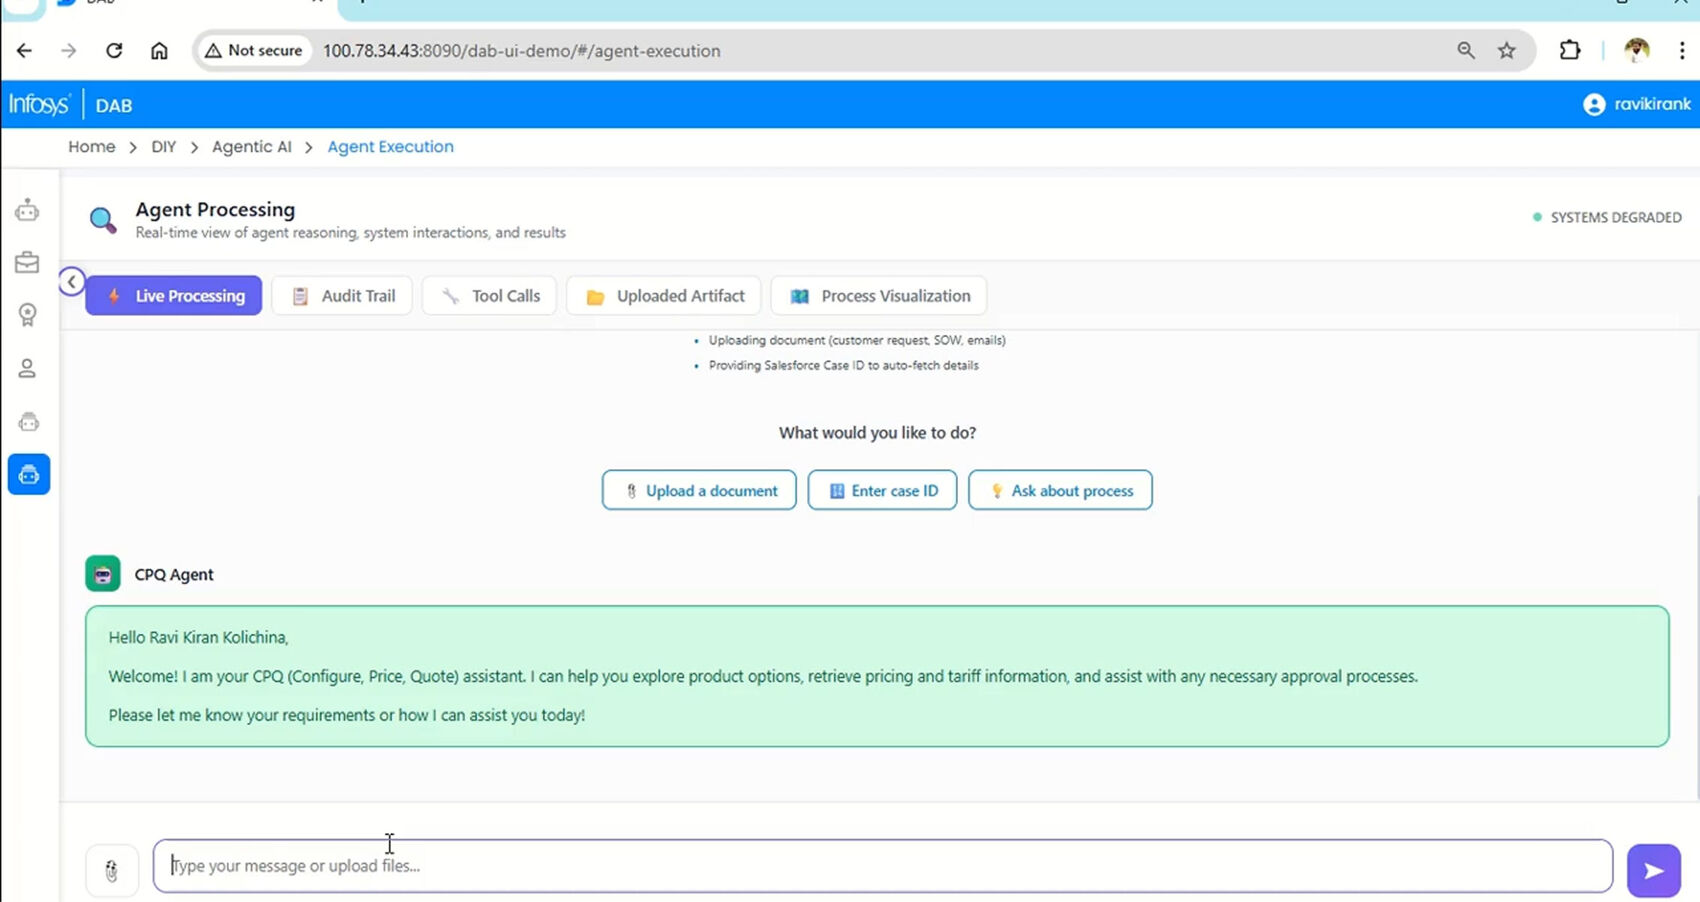The height and width of the screenshot is (902, 1700).
Task: Open browser three-dot menu
Action: [1682, 51]
